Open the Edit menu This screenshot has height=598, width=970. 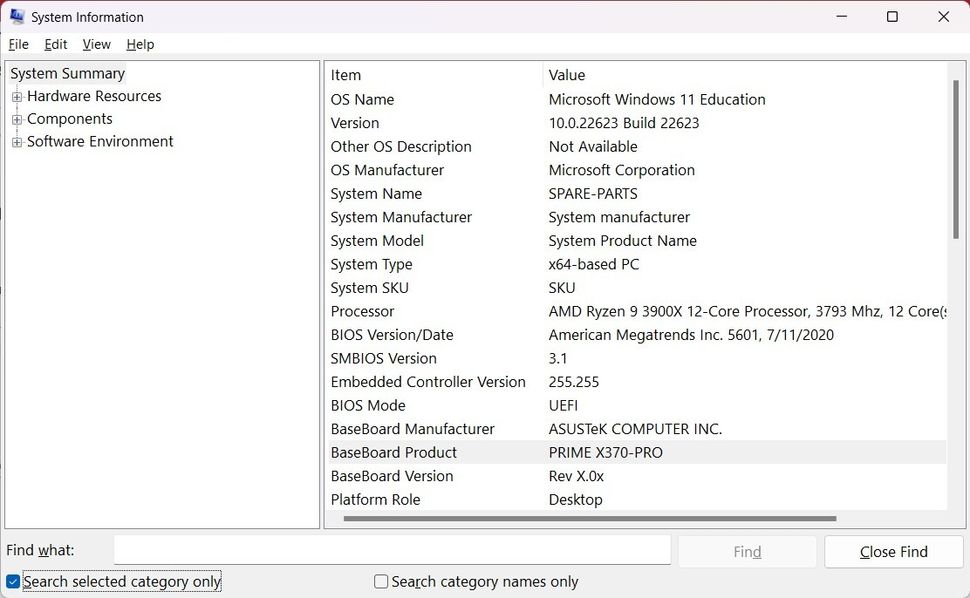(55, 44)
